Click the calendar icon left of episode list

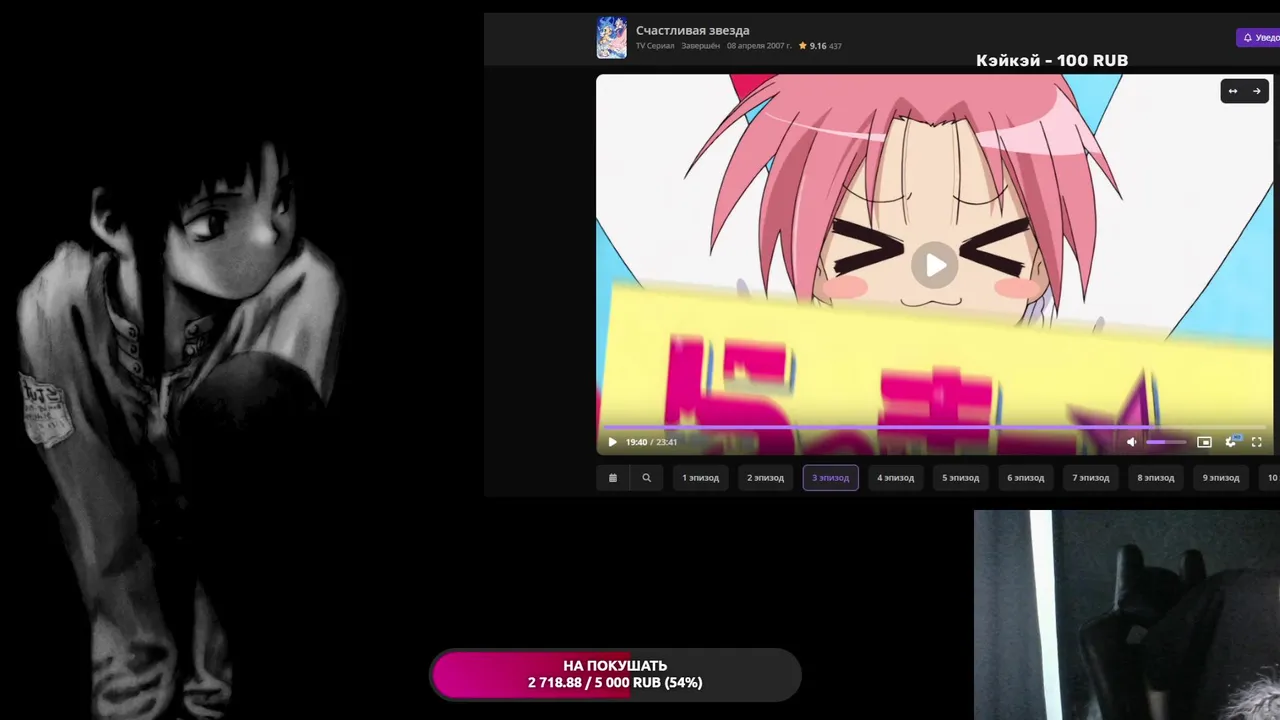[613, 478]
